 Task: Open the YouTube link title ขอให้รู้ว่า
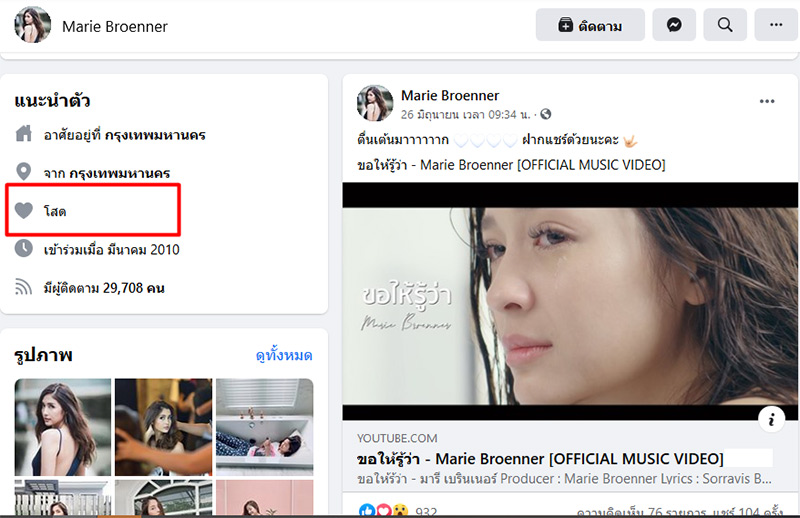[552, 458]
